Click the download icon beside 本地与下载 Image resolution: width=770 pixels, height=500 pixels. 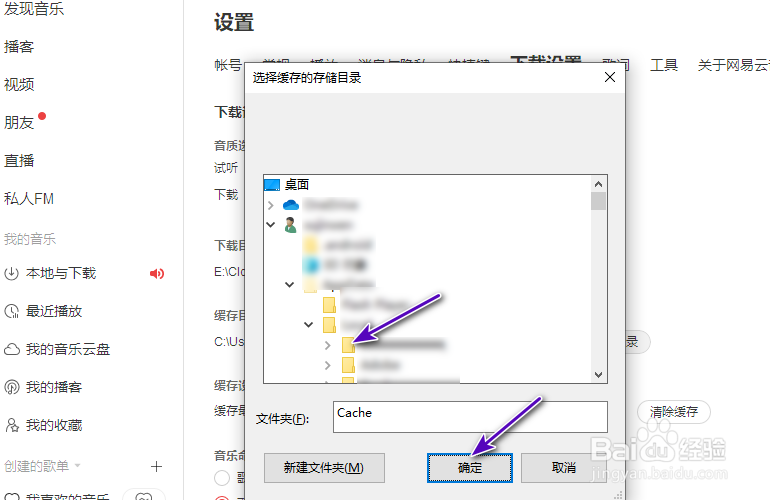pyautogui.click(x=11, y=273)
